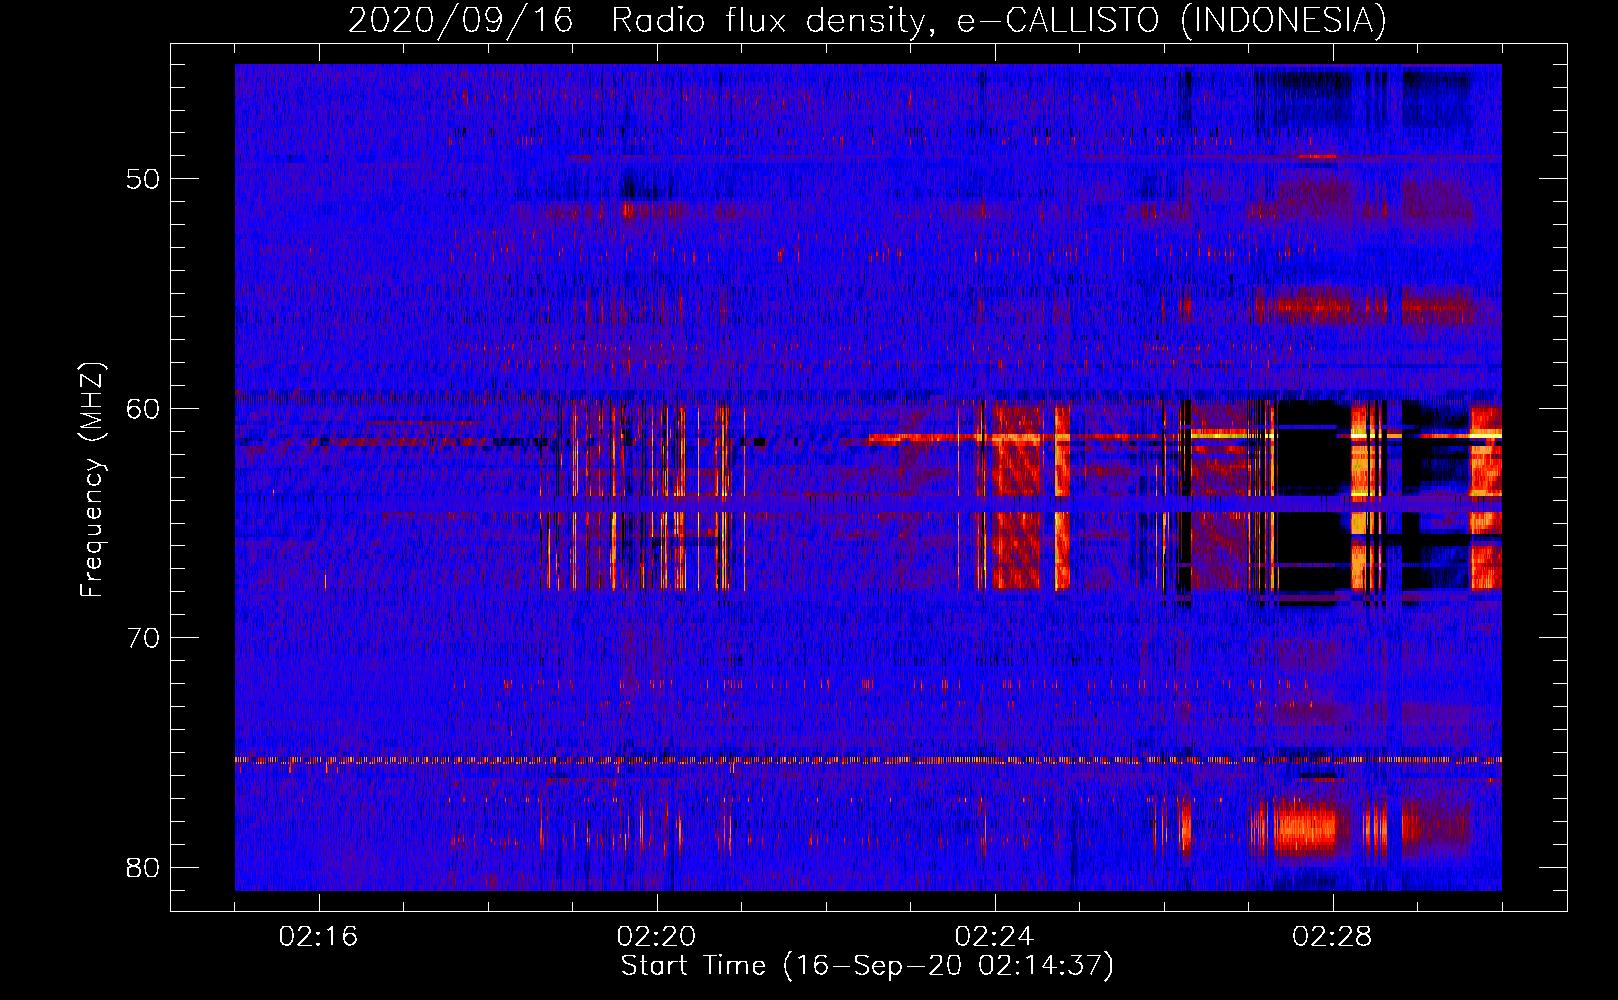The height and width of the screenshot is (1000, 1618).
Task: Click the date '2020/09/16' in the title
Action: (x=461, y=20)
